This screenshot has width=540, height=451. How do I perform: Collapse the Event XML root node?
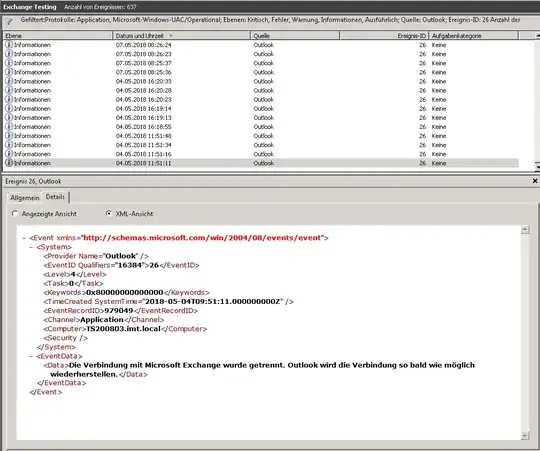coord(24,238)
